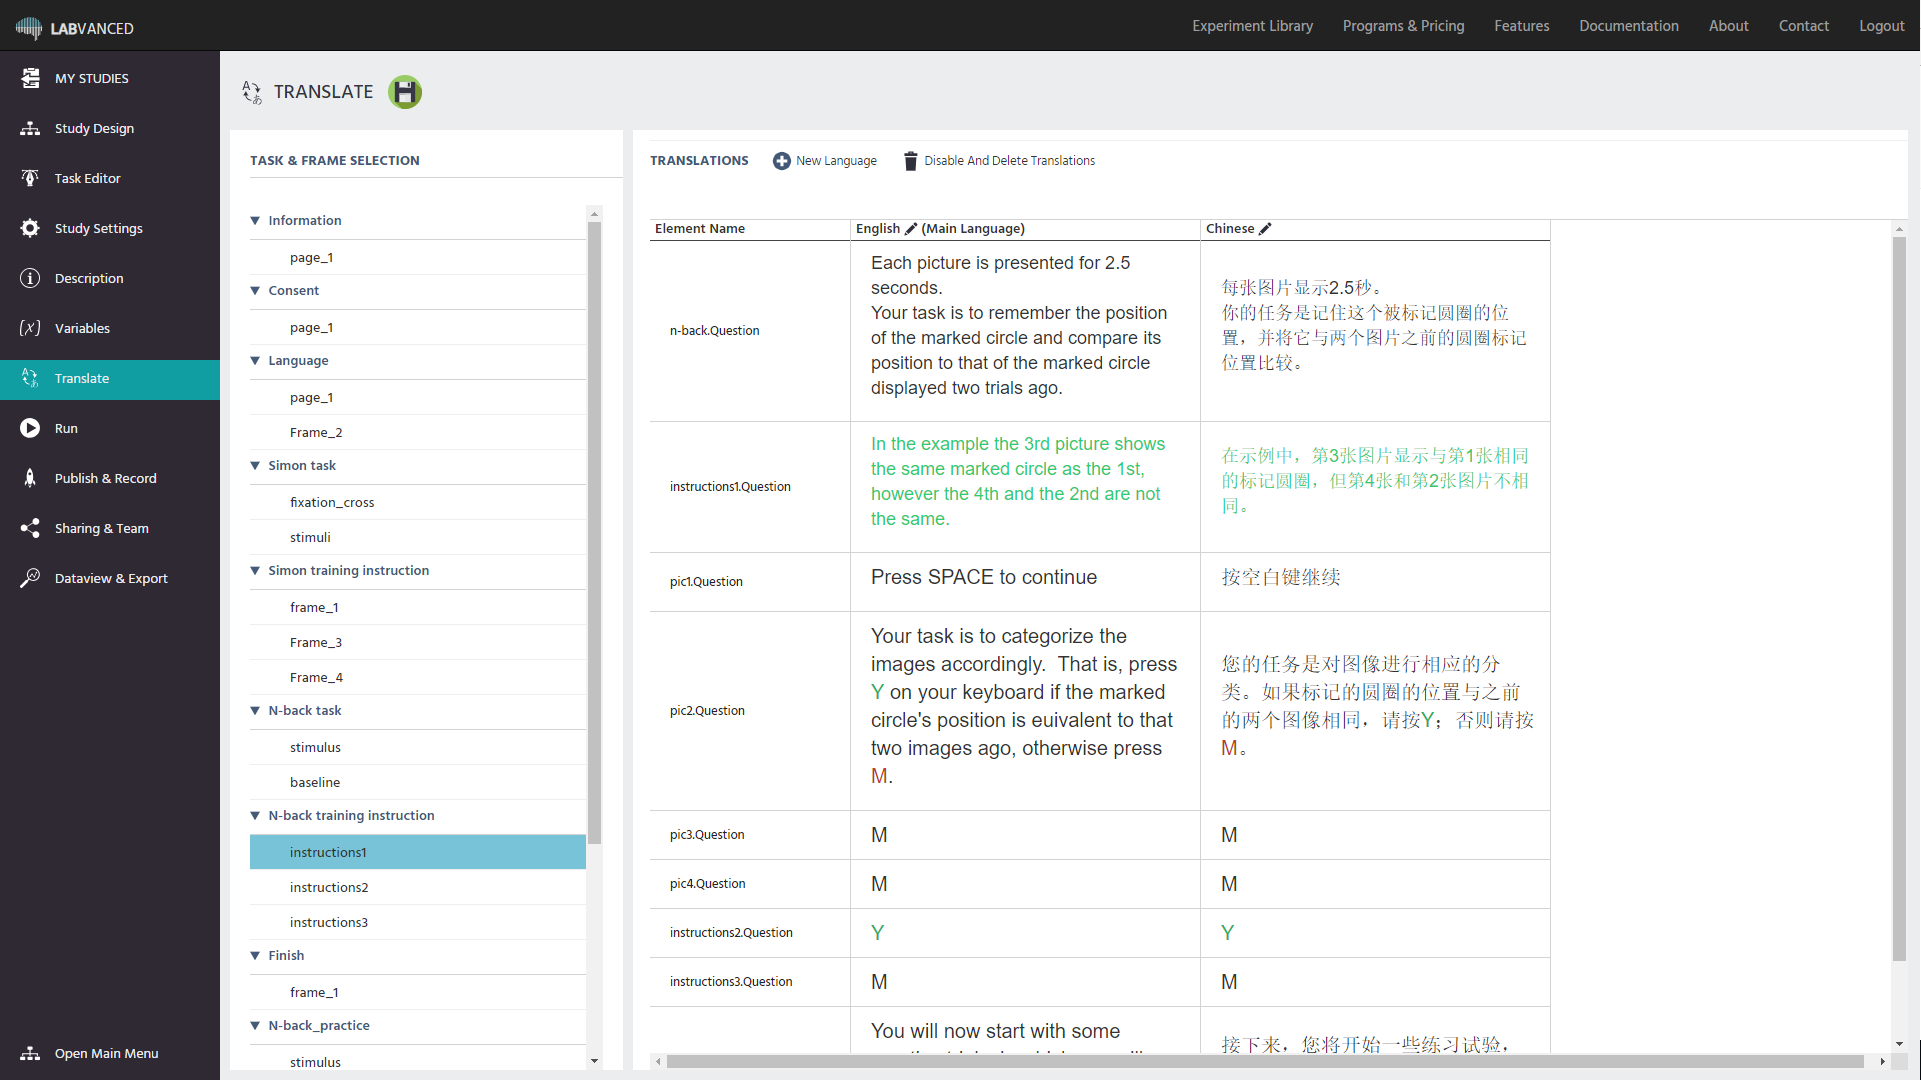1921x1080 pixels.
Task: Click the translations horizontal scrollbar
Action: click(1265, 1061)
